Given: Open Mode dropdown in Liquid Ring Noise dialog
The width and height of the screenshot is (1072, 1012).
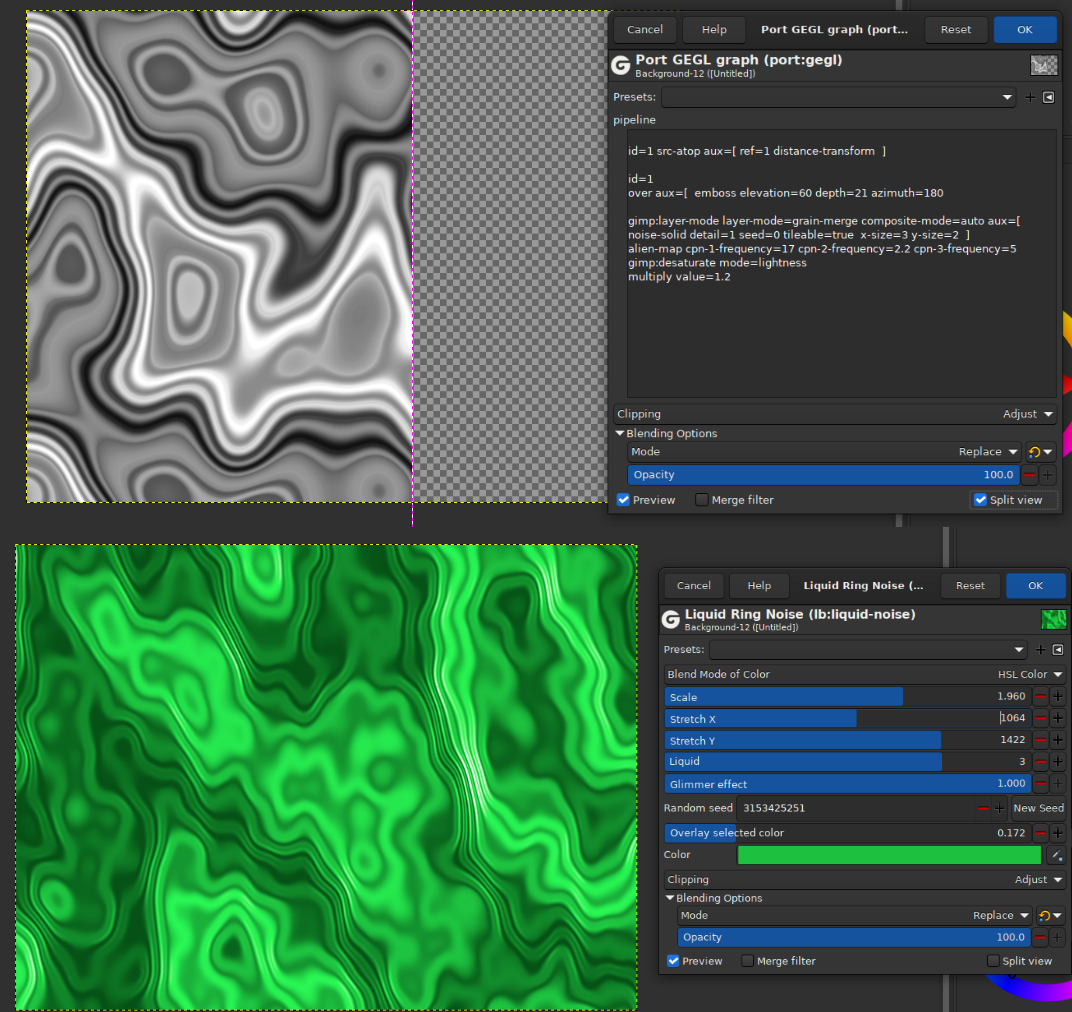Looking at the screenshot, I should pos(855,915).
